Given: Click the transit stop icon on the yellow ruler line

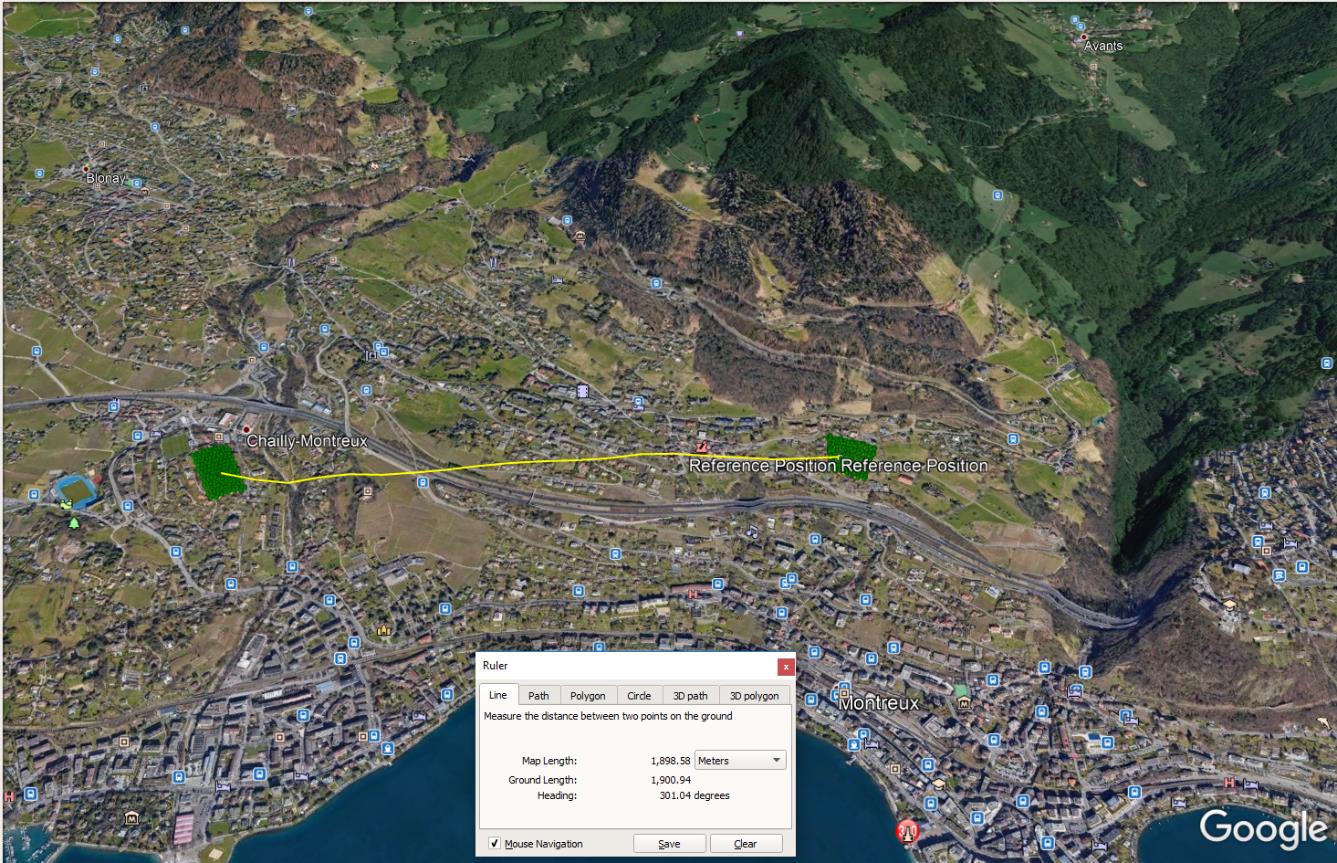Looking at the screenshot, I should 423,482.
